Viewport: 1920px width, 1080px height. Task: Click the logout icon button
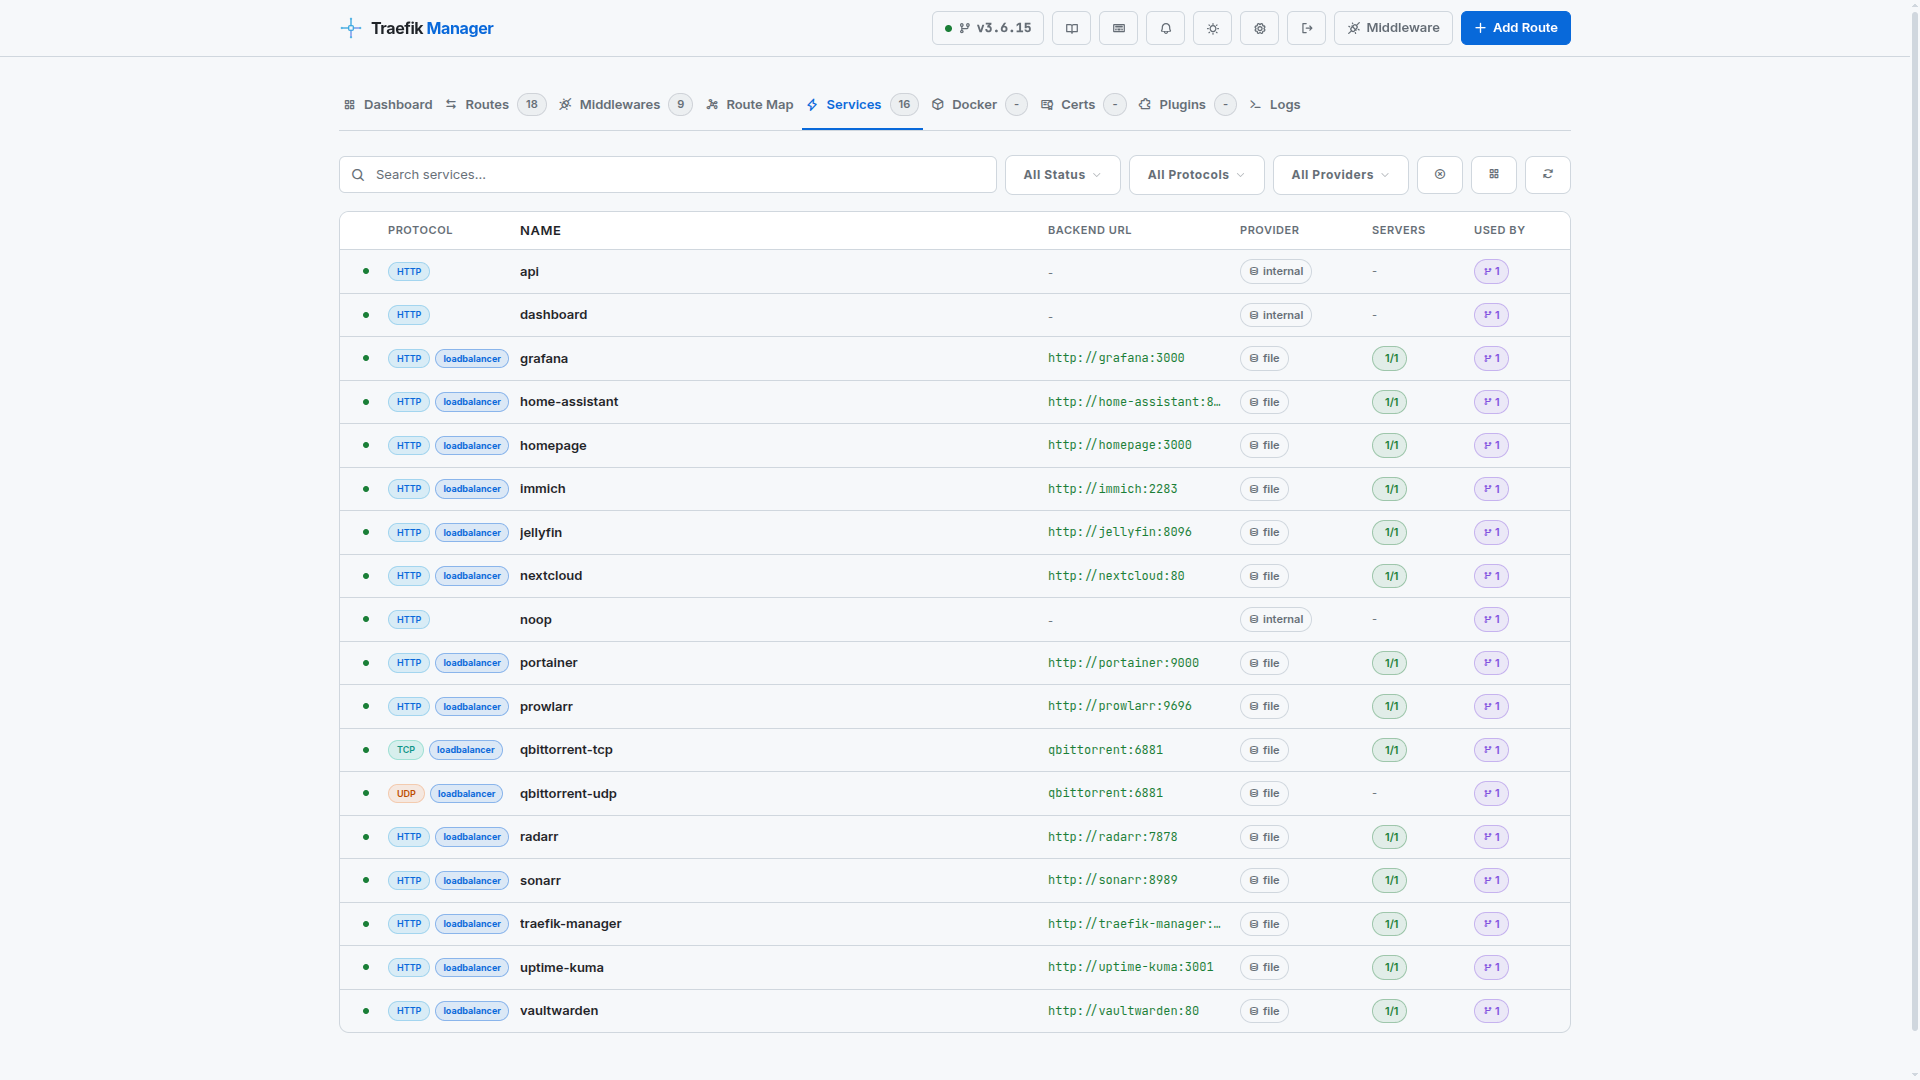point(1307,28)
